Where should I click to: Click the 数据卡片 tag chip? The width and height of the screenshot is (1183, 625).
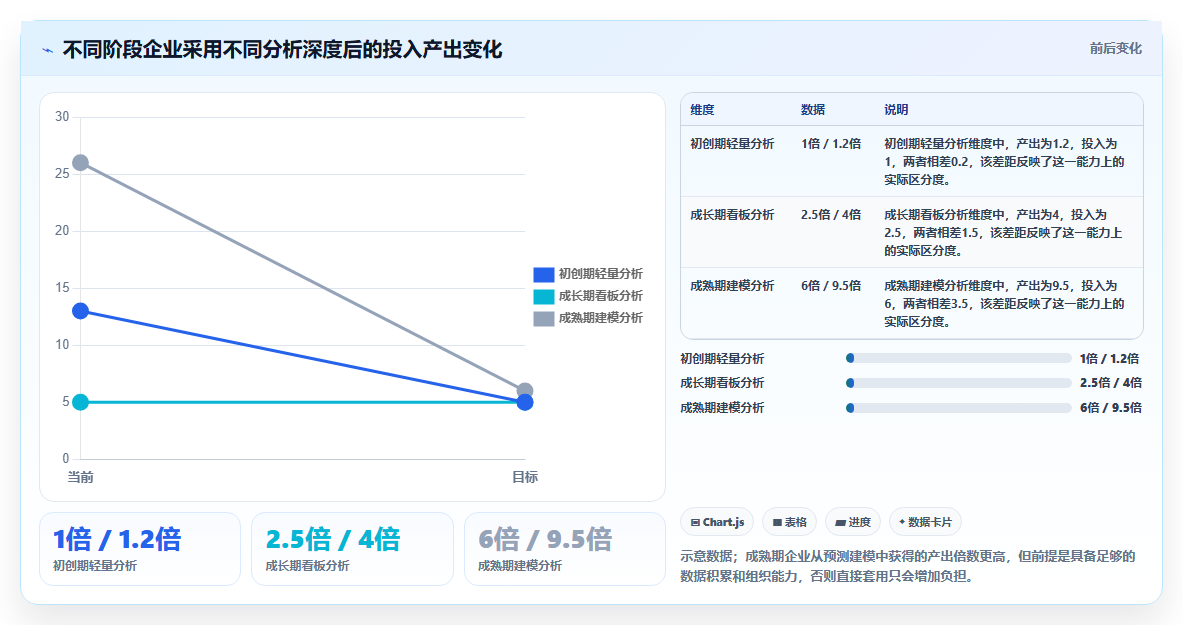(925, 522)
